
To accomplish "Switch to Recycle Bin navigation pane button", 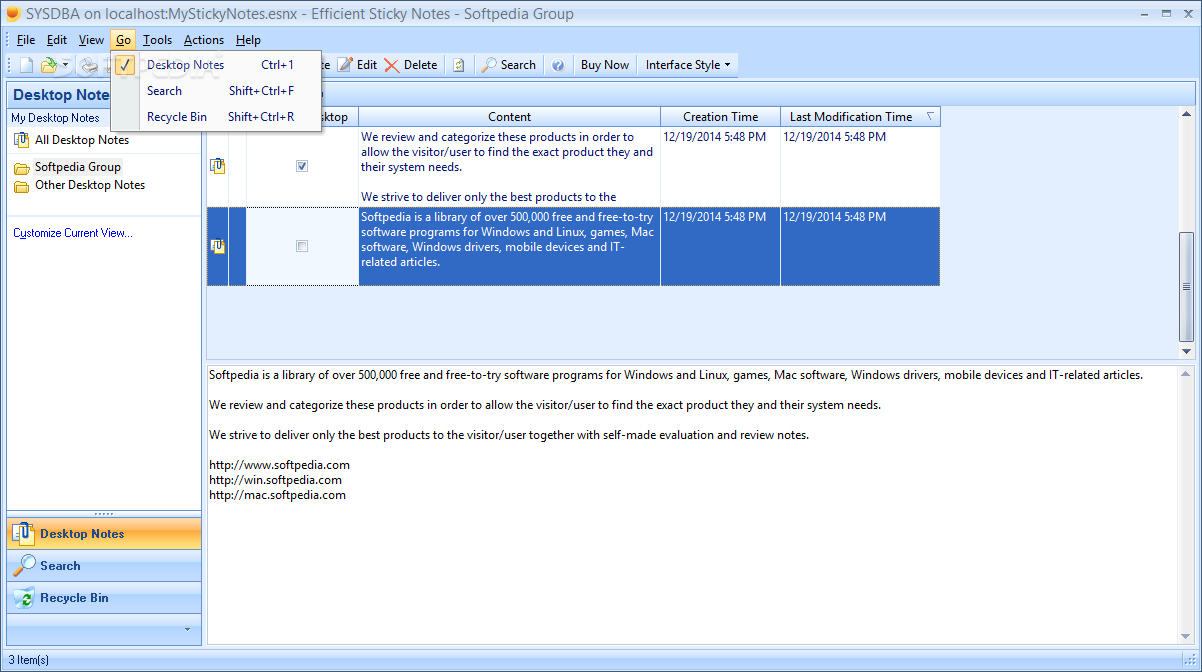I will (104, 598).
